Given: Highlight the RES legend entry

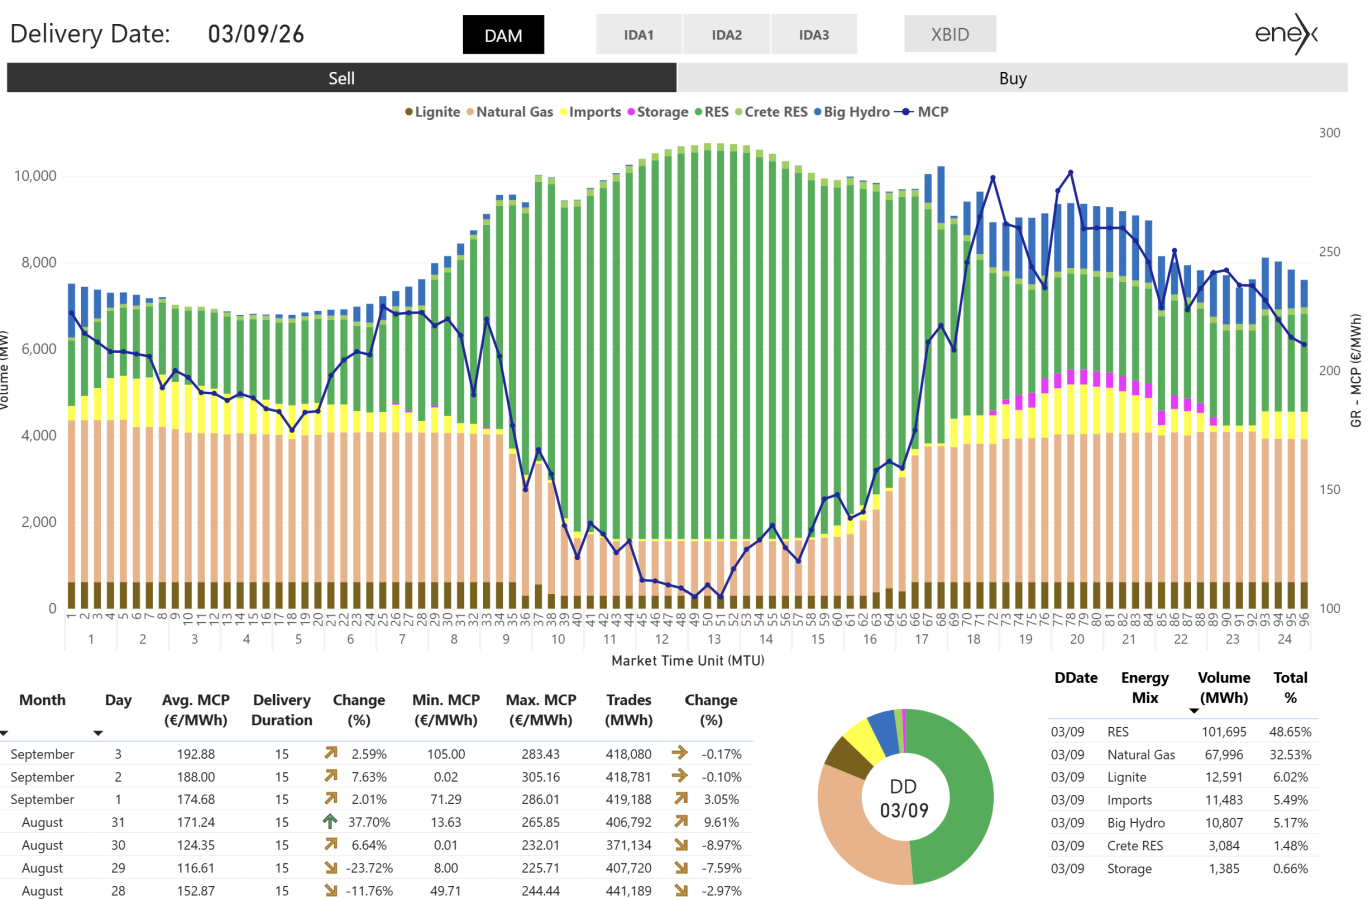Looking at the screenshot, I should 711,112.
